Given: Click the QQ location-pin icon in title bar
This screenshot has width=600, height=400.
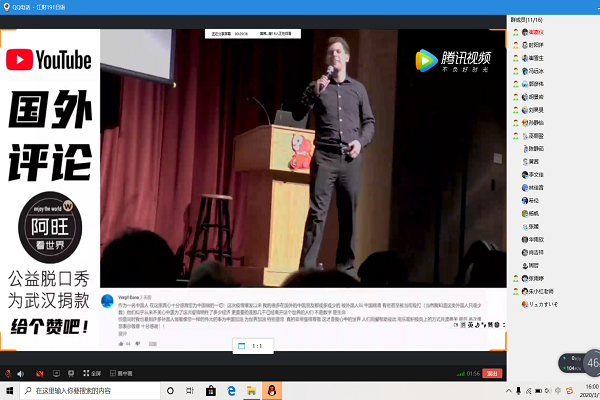Looking at the screenshot, I should (x=6, y=7).
